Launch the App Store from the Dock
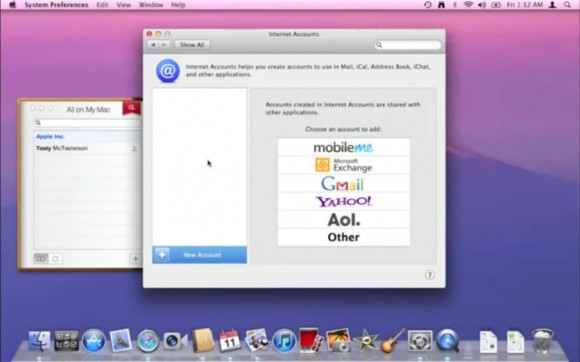The image size is (580, 362). pos(94,341)
